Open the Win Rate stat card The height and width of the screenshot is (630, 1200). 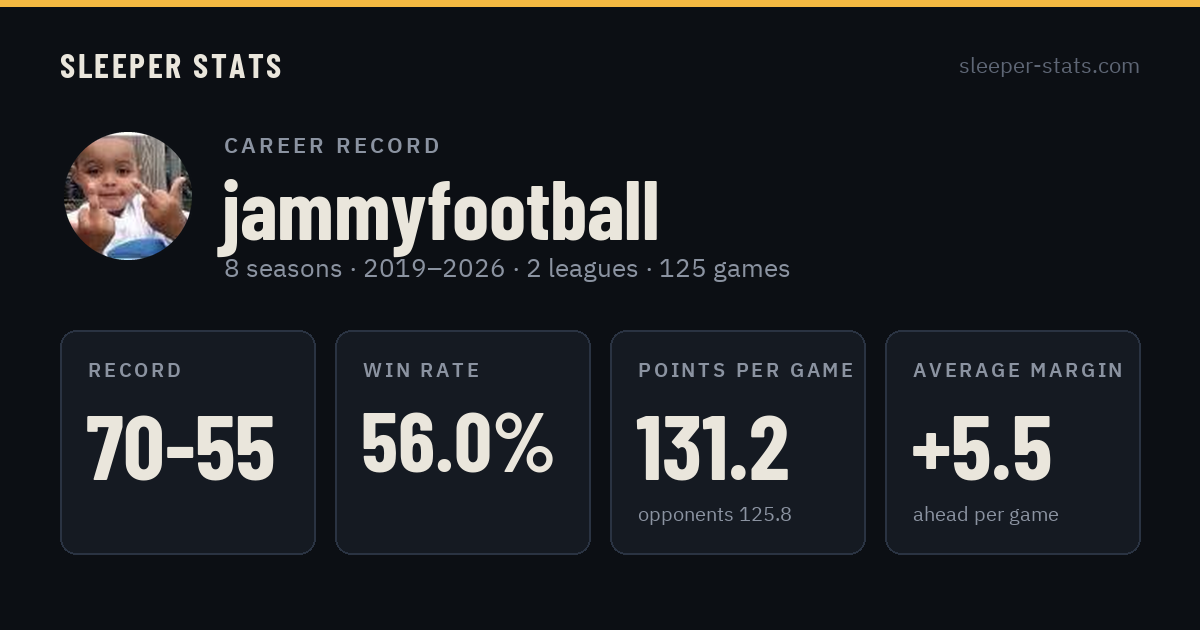pyautogui.click(x=463, y=442)
